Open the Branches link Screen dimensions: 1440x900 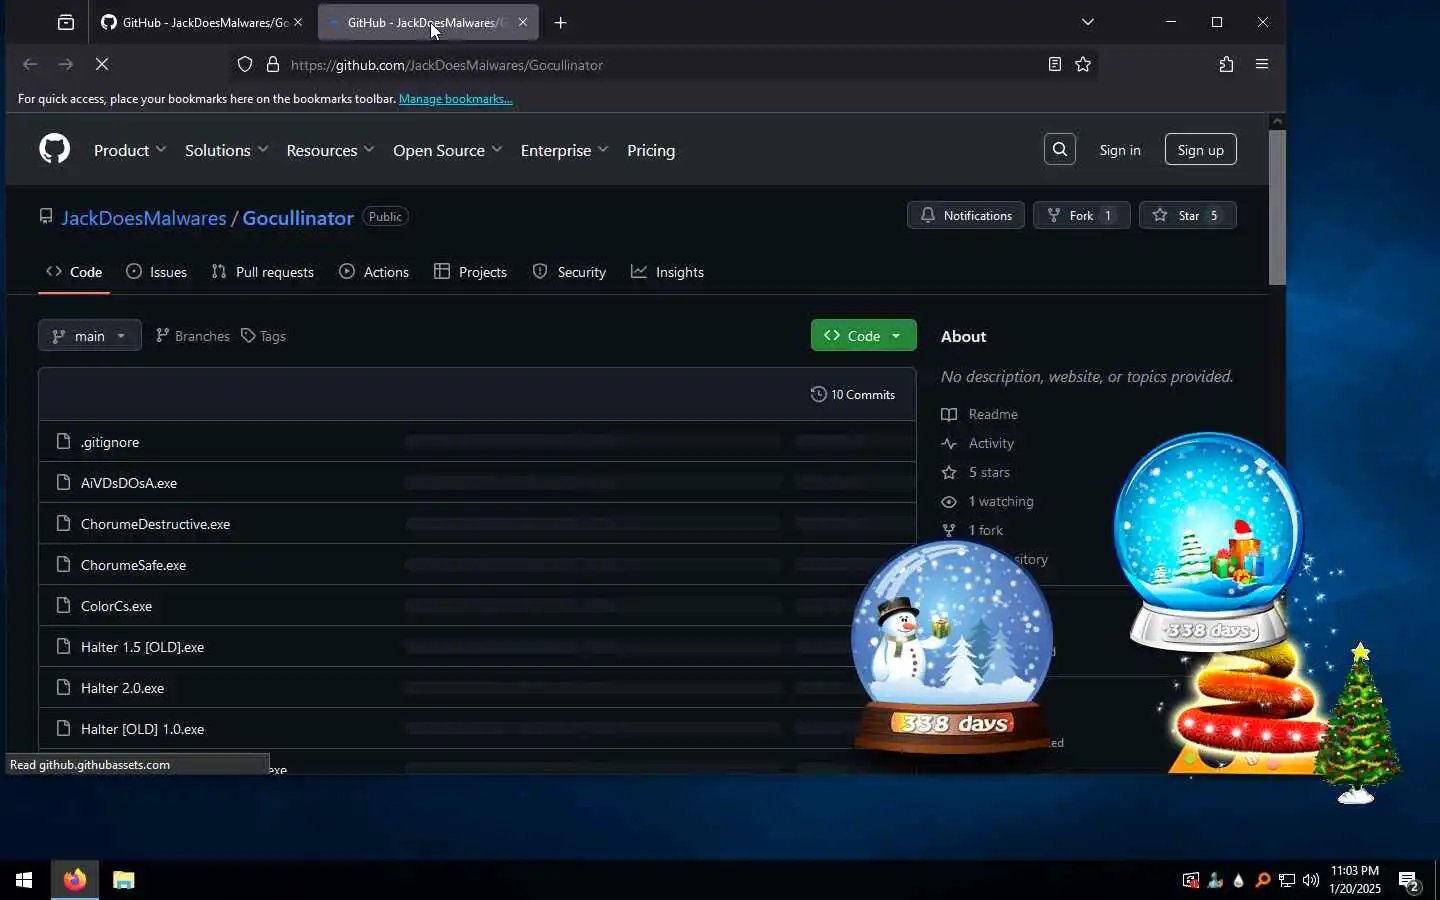click(193, 336)
